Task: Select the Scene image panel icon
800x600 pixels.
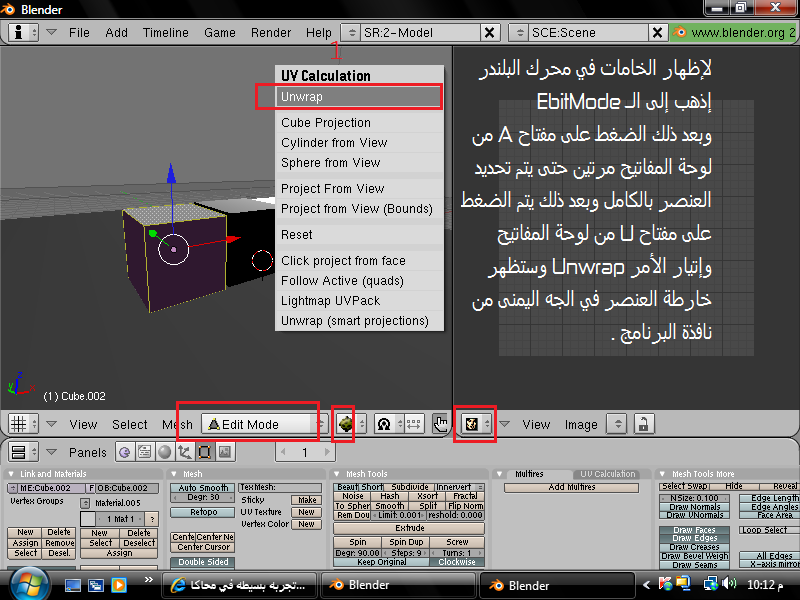Action: tap(224, 452)
